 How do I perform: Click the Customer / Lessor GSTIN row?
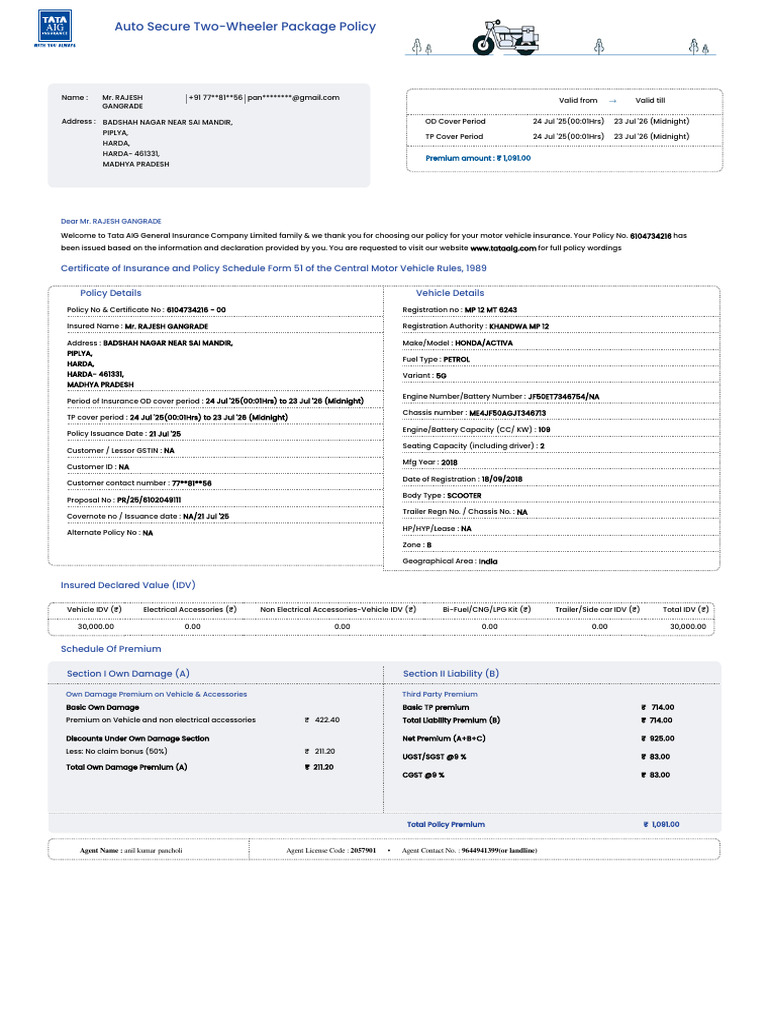[x=121, y=451]
